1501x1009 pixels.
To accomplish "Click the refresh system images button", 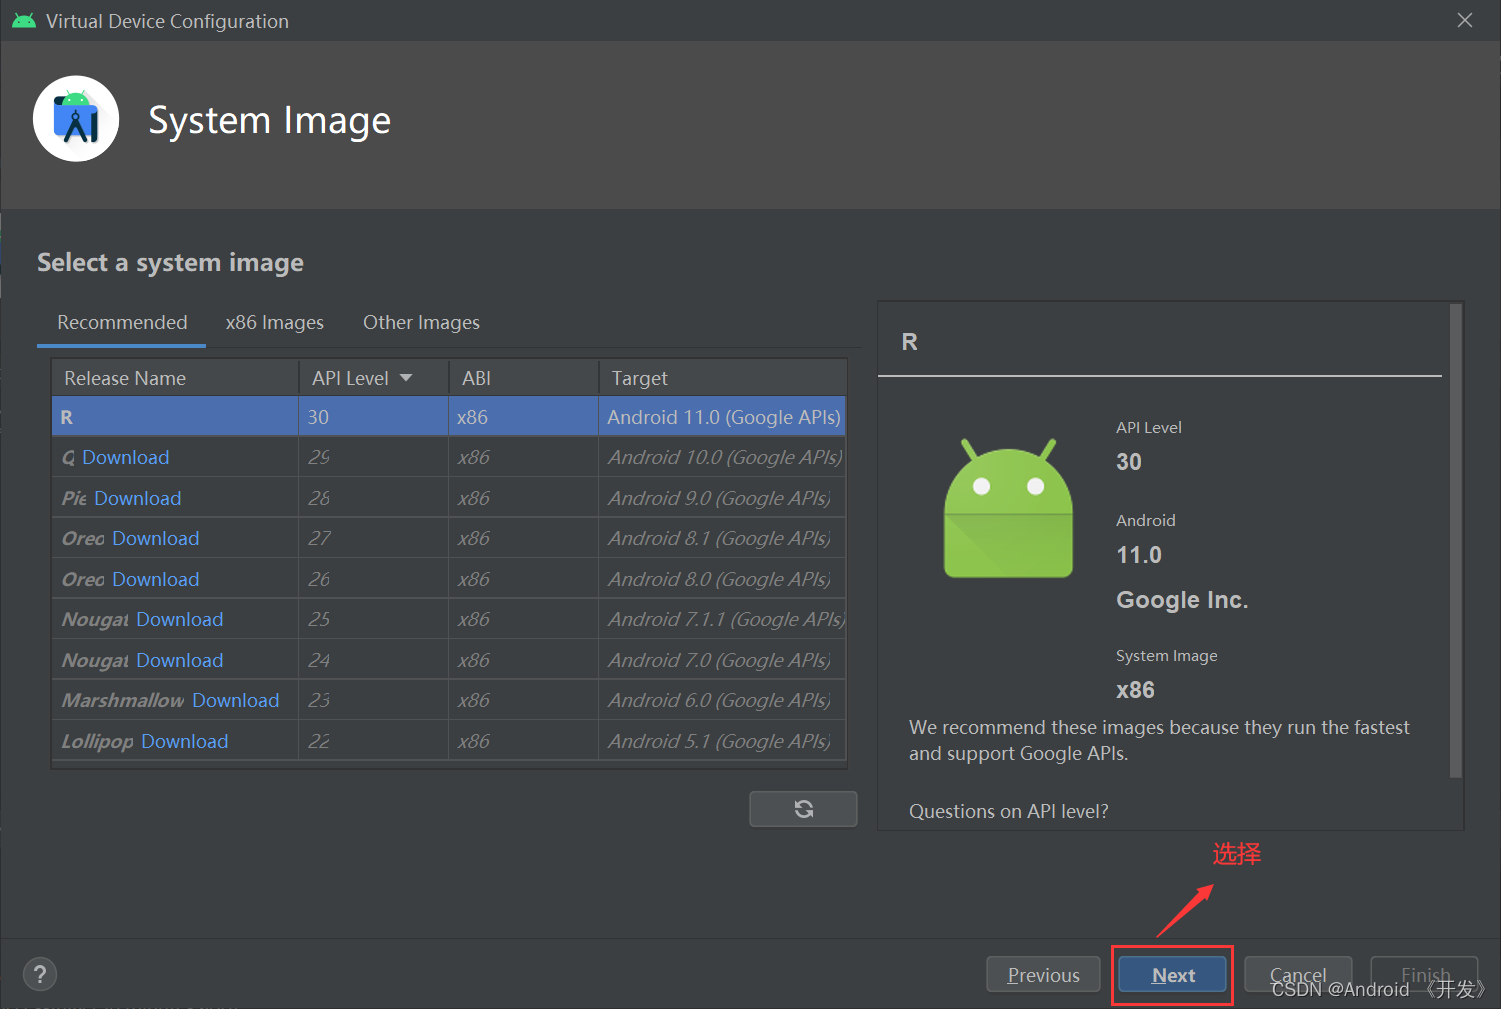I will pos(803,809).
